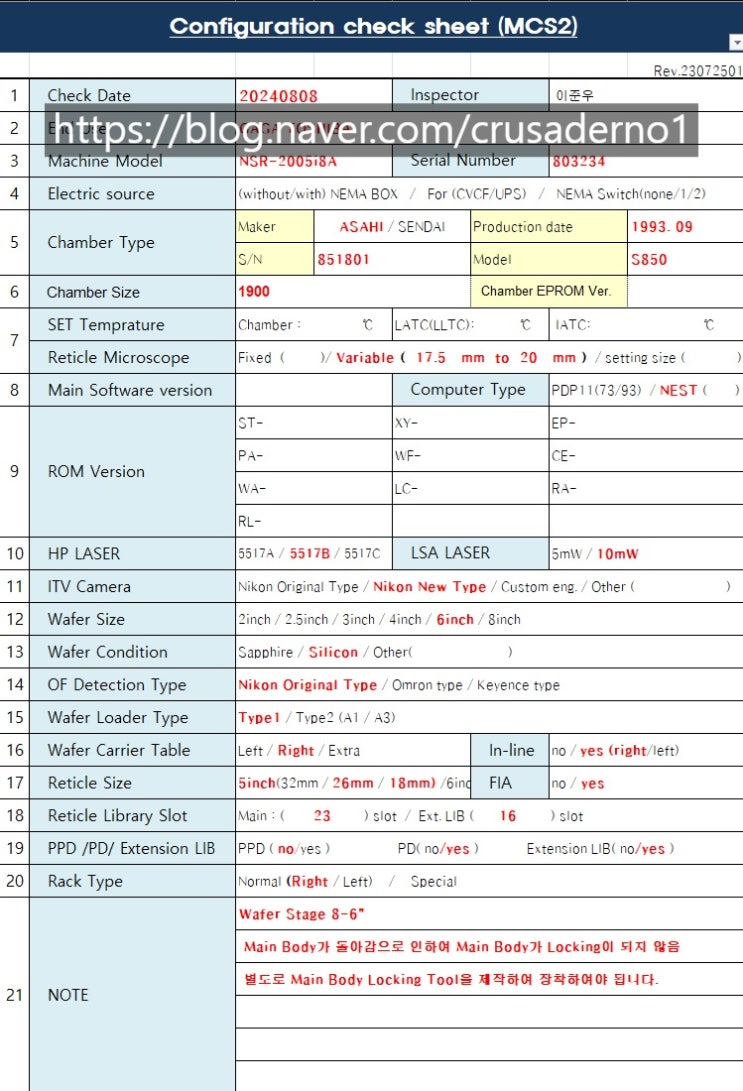Select the 5inch reticle size cell
743x1091 pixels.
353,783
